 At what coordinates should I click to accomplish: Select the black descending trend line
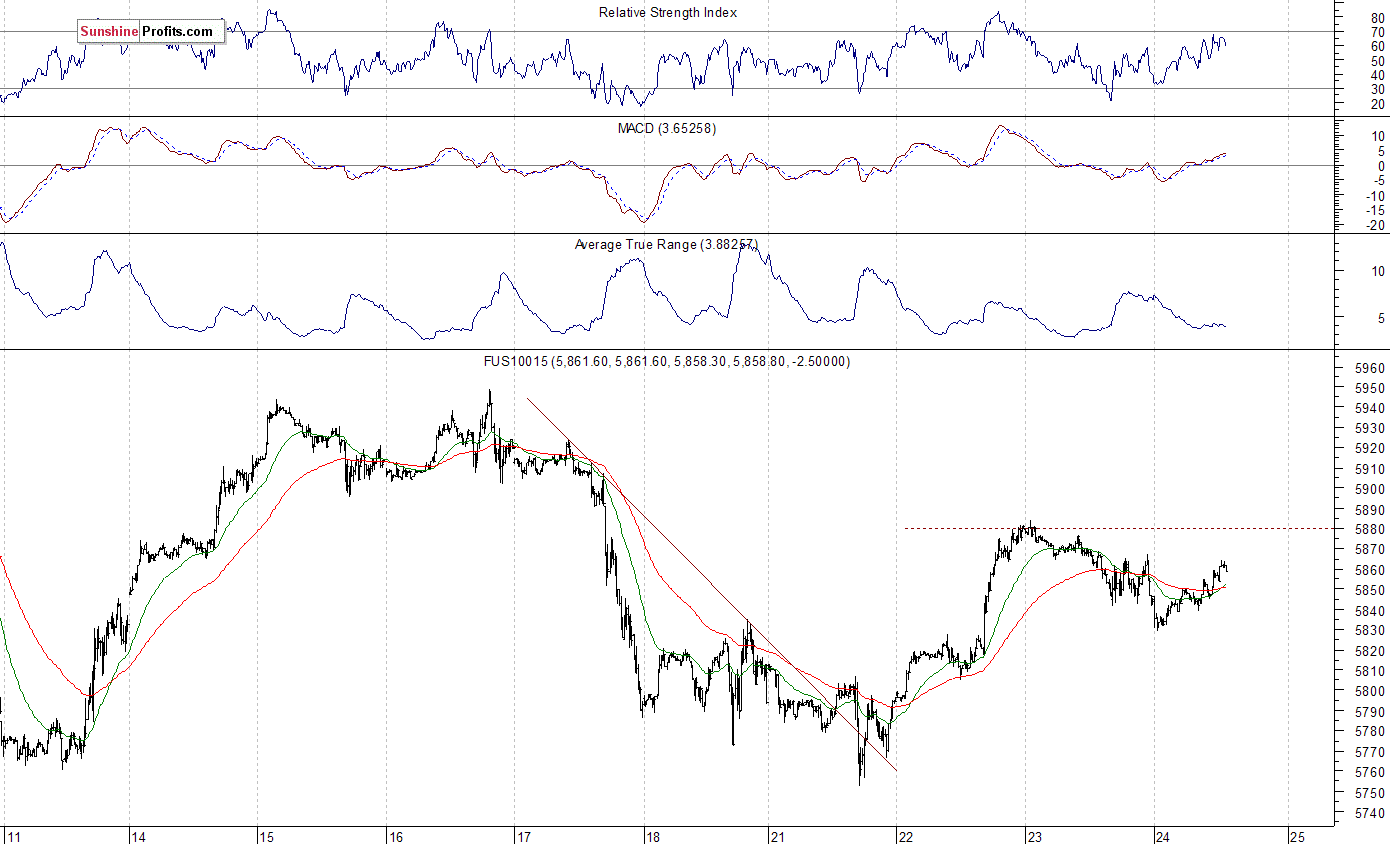712,585
